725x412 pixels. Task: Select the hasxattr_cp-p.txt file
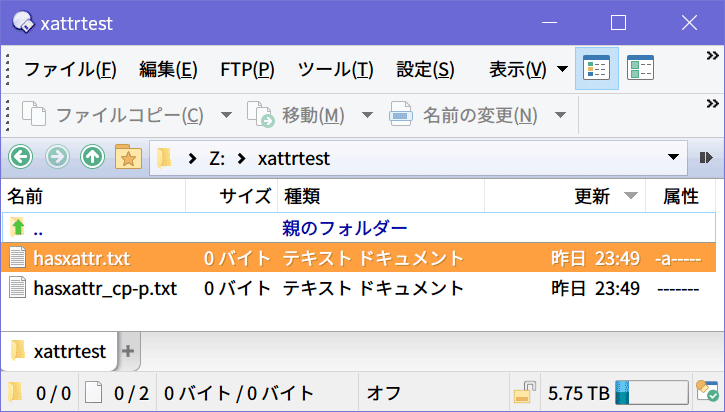click(105, 289)
